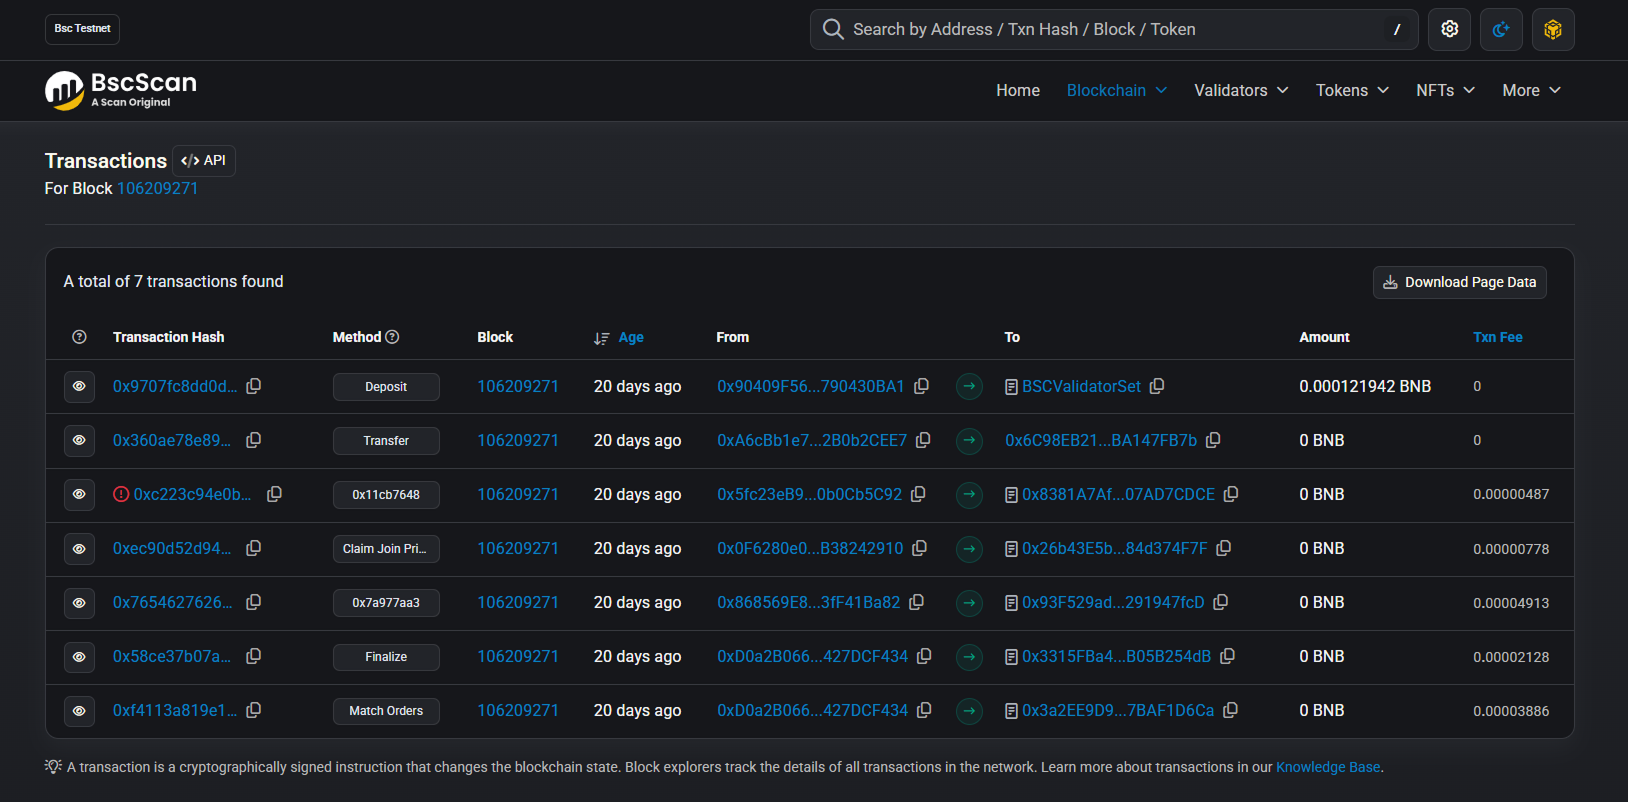Open the More dropdown menu
The image size is (1628, 802).
(1531, 90)
